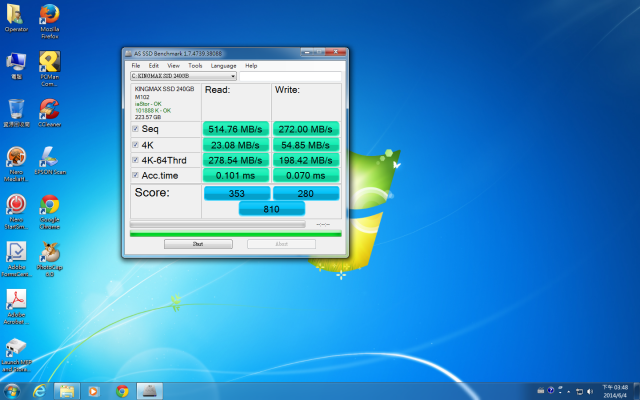Open Windows Explorer from taskbar
640x400 pixels.
tap(67, 391)
